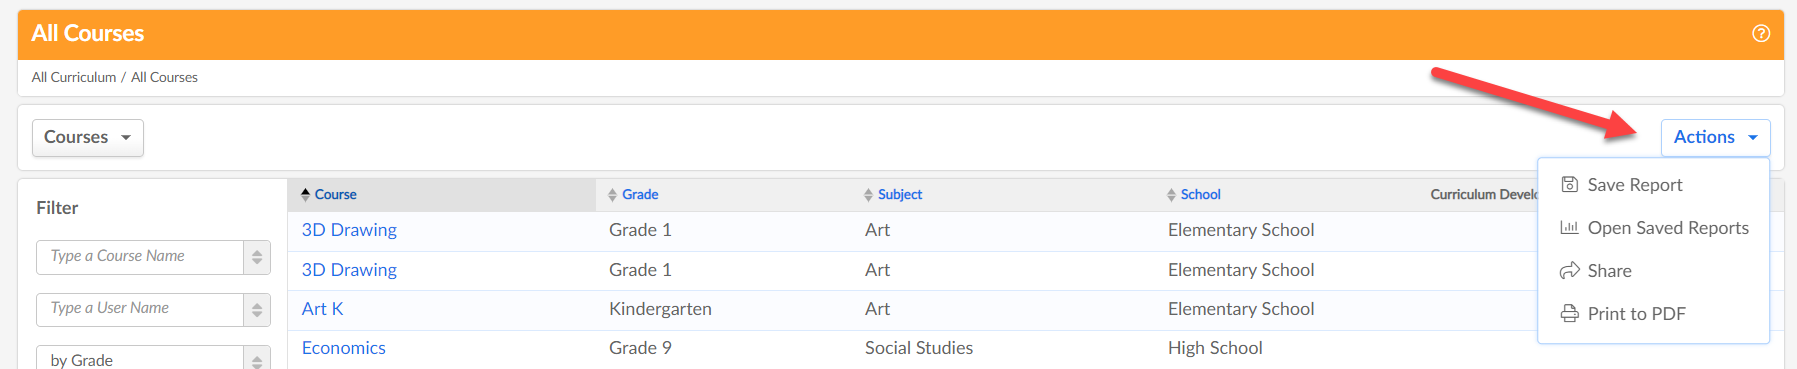Click the Save Report disk icon
The width and height of the screenshot is (1797, 369).
[1570, 185]
